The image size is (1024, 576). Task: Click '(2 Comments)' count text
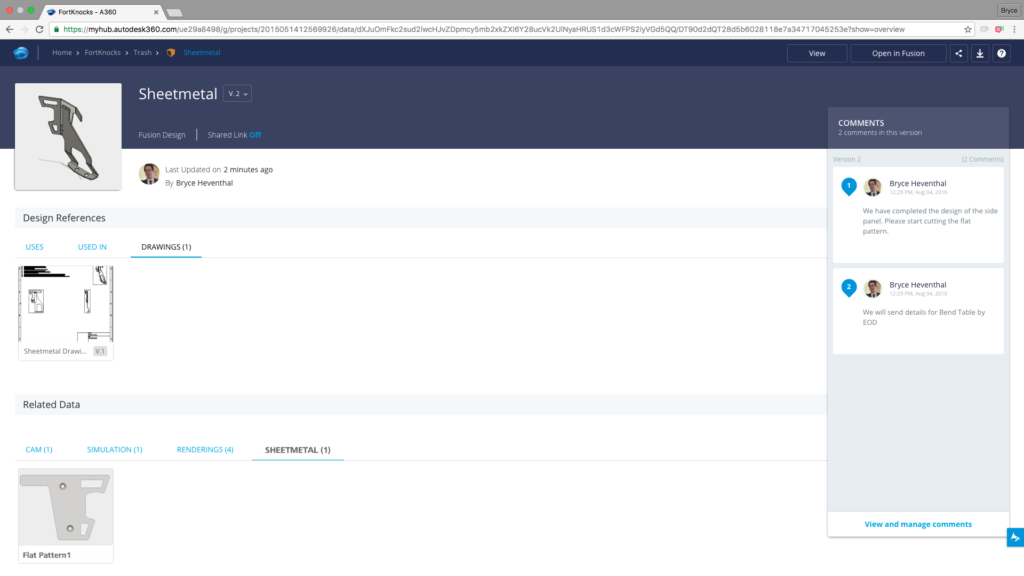coord(982,159)
